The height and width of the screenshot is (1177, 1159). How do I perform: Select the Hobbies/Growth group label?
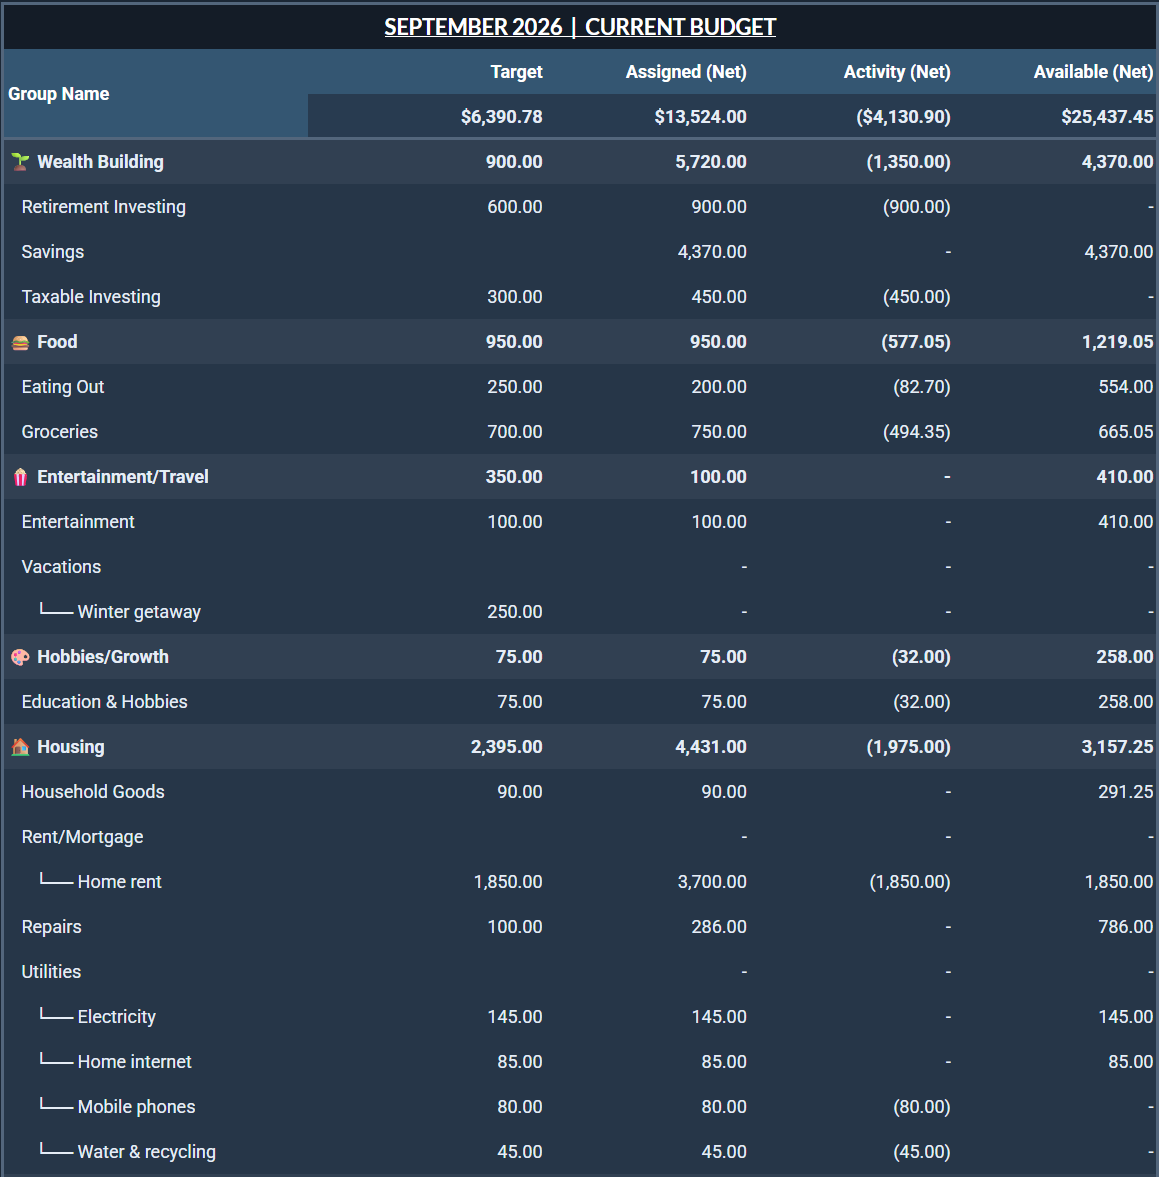tap(103, 657)
